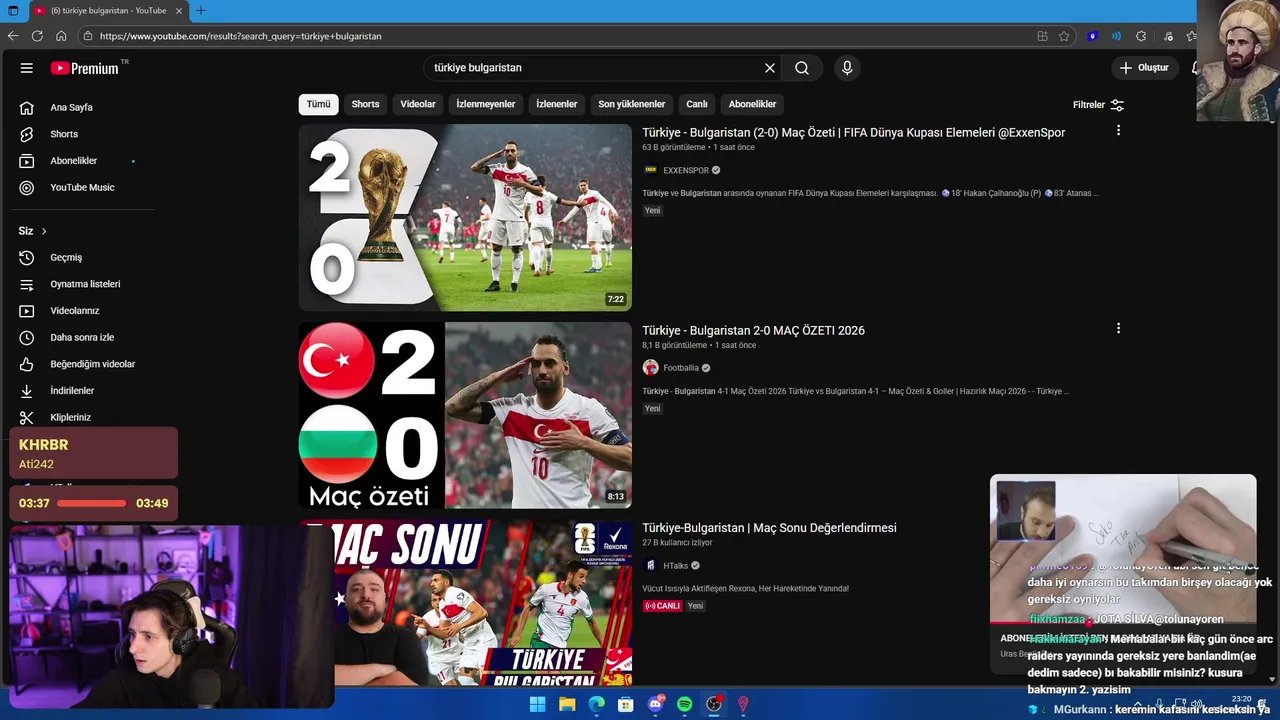Open Türkiye-Bulgaristan Maç Sonu Değerlendirmesi title

[769, 528]
